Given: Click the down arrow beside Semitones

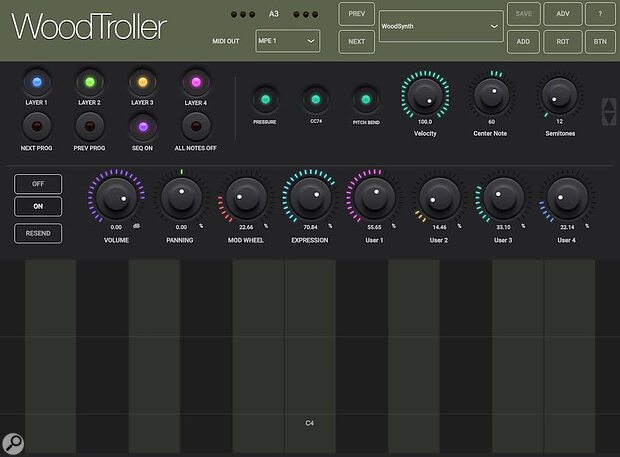Looking at the screenshot, I should click(609, 118).
